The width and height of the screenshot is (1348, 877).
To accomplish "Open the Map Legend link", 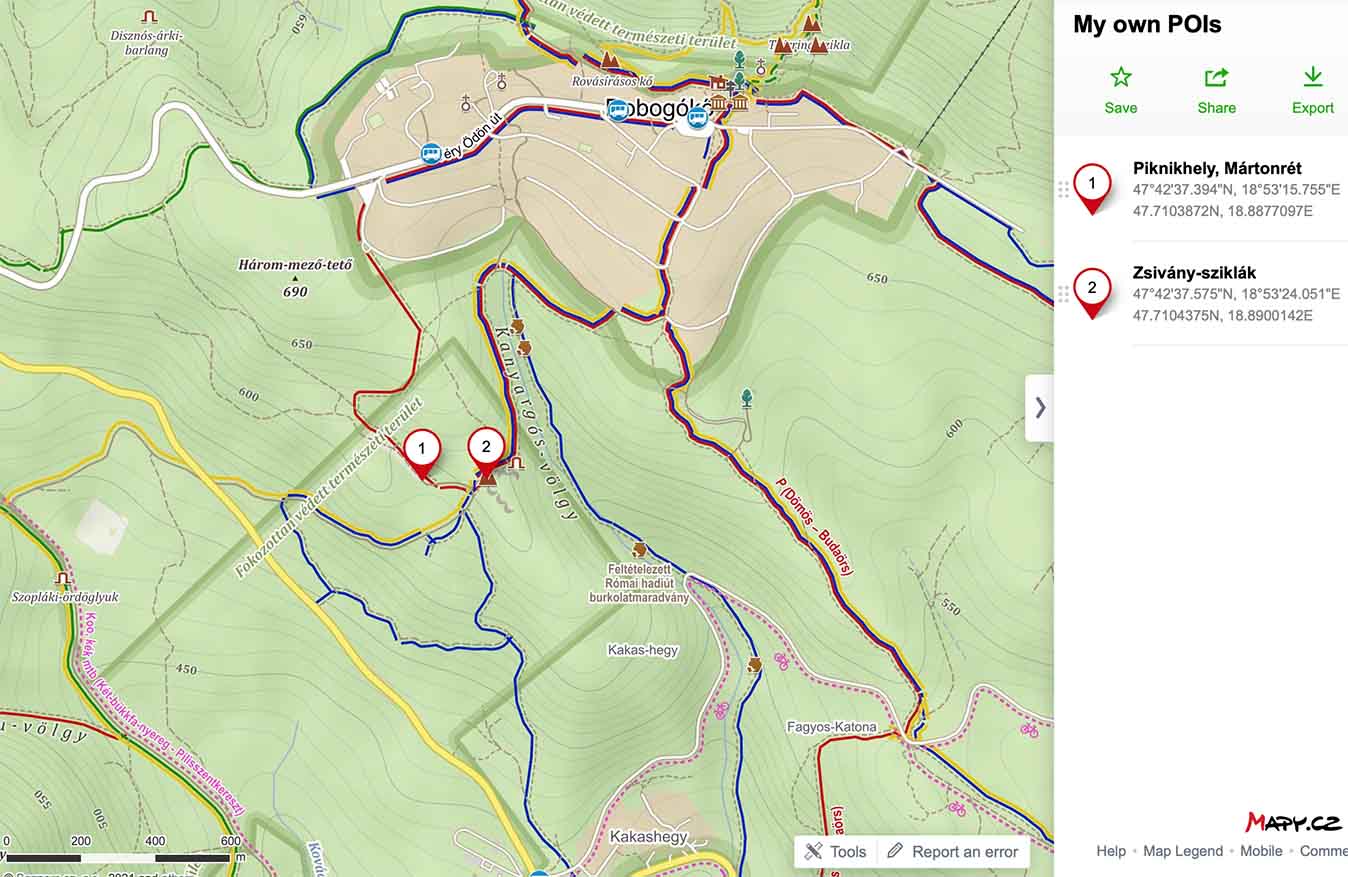I will 1183,851.
